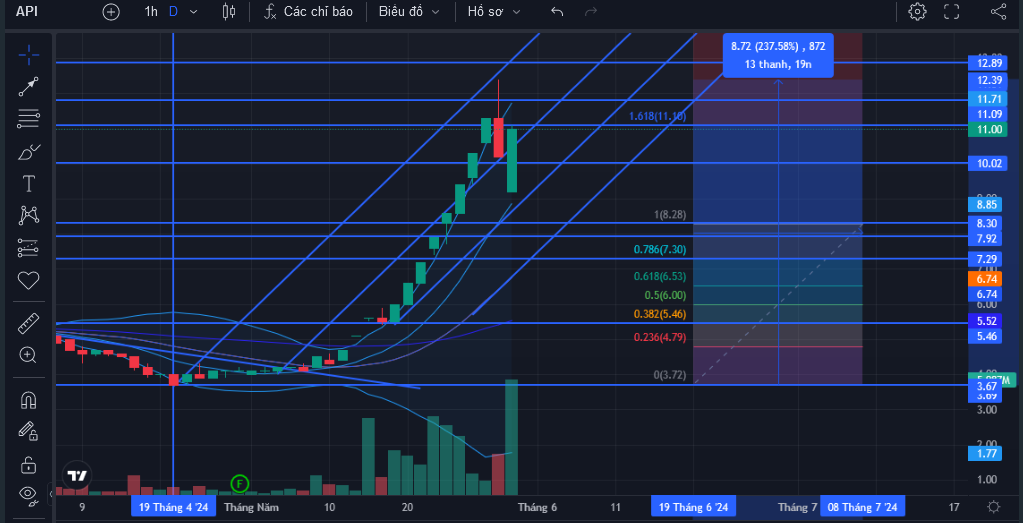
Task: Click the 11.00 current price label
Action: [989, 130]
